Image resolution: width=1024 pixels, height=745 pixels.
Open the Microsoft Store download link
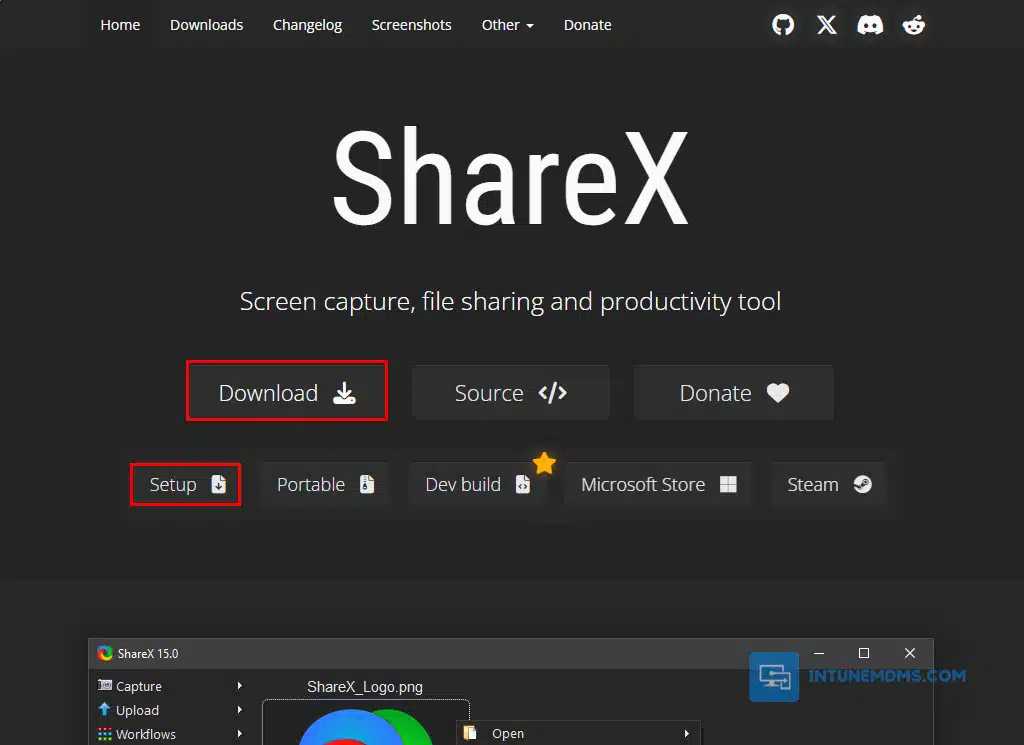[658, 485]
